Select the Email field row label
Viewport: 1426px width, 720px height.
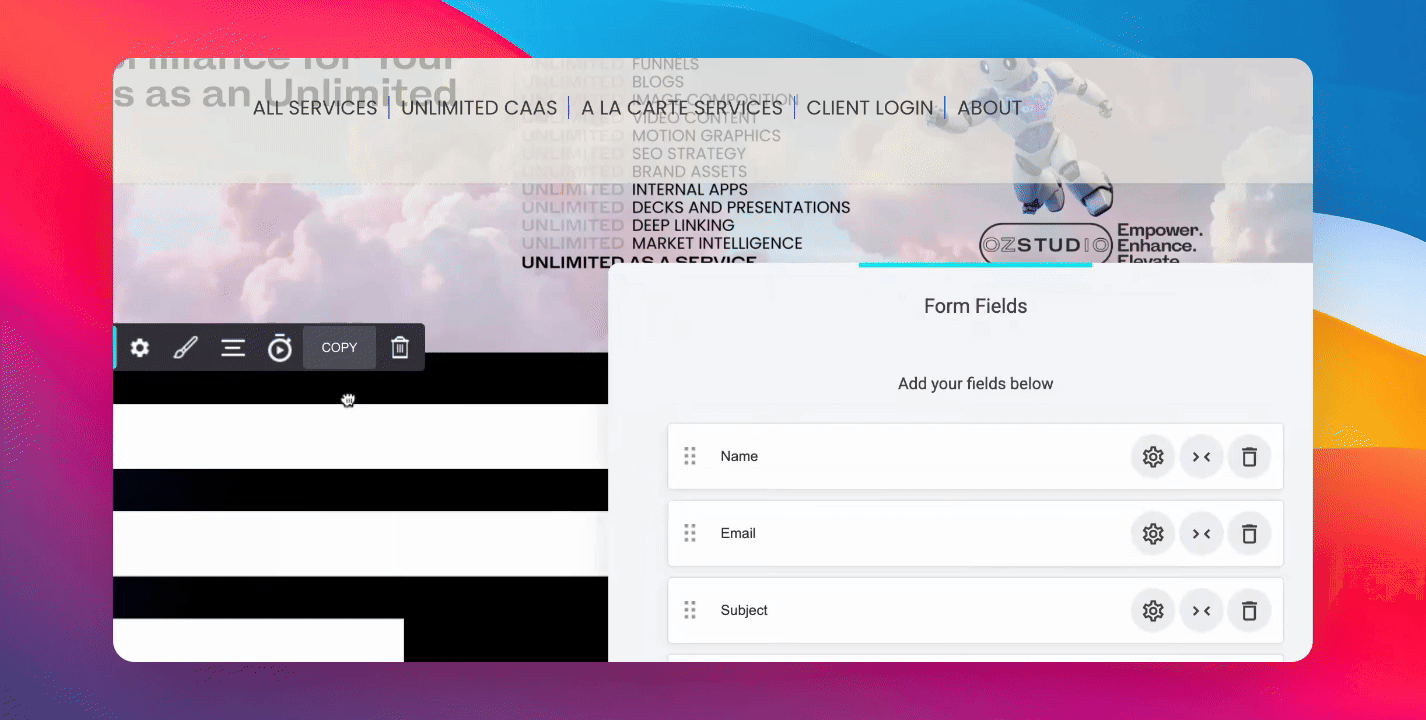(738, 533)
